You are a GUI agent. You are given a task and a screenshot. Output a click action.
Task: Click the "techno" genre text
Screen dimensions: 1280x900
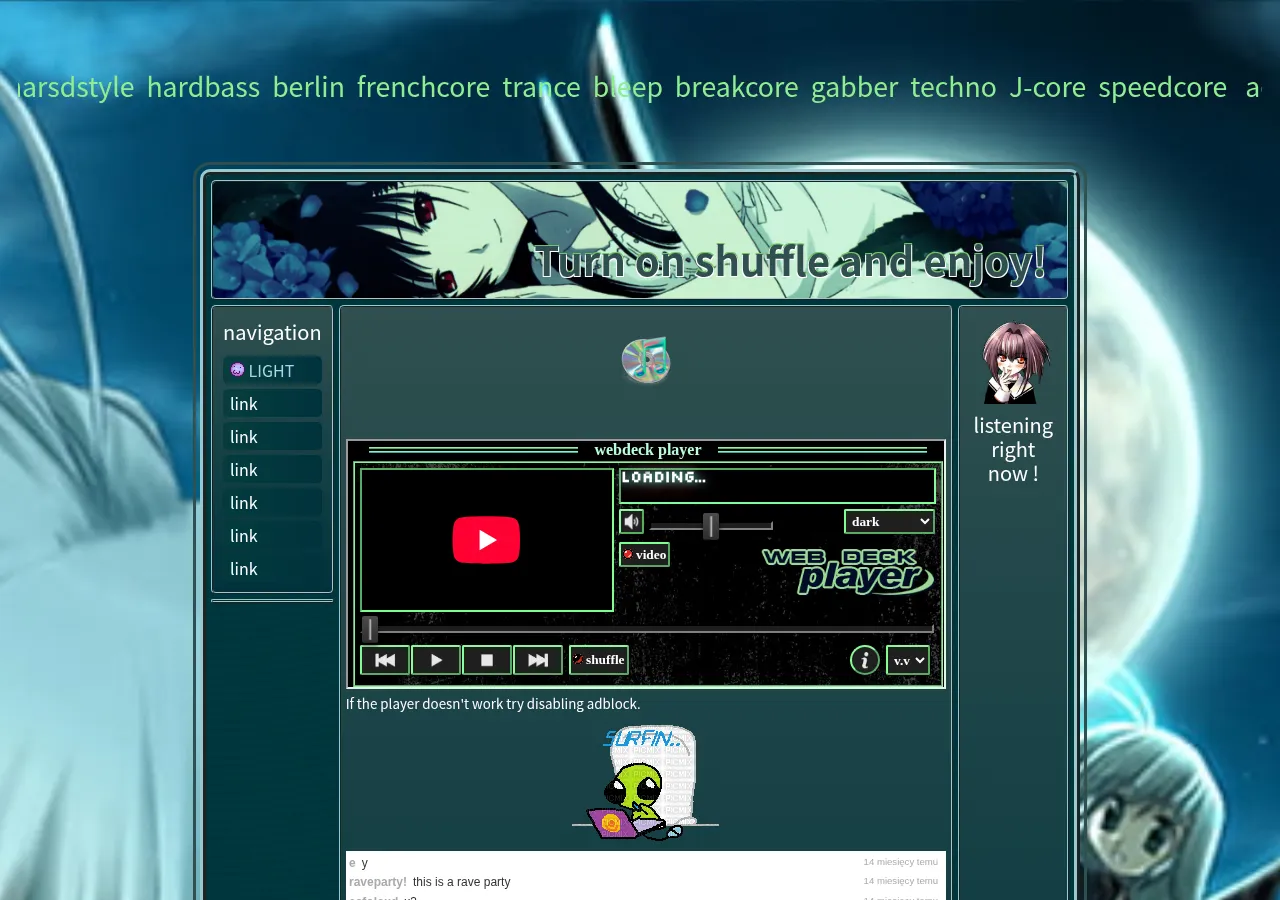tap(953, 87)
